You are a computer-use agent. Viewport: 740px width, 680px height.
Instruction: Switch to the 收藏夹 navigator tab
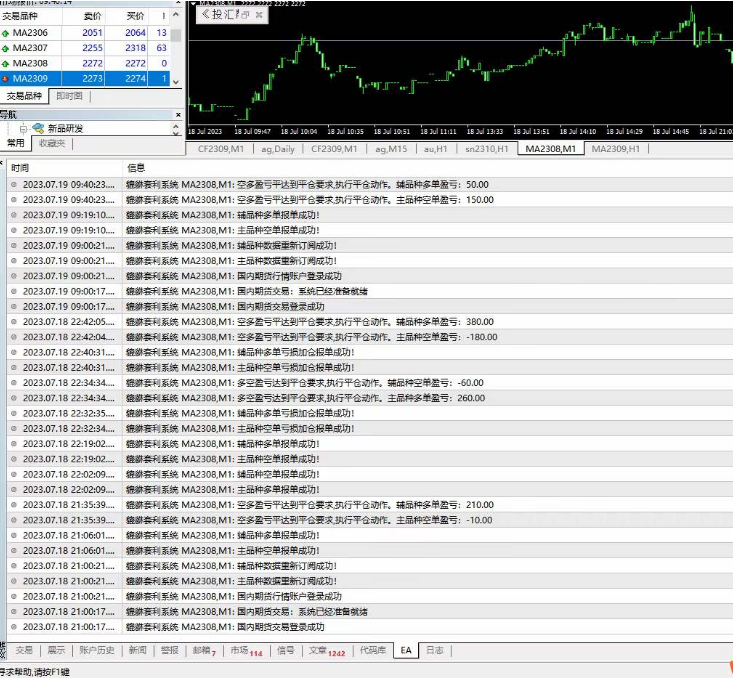(52, 143)
